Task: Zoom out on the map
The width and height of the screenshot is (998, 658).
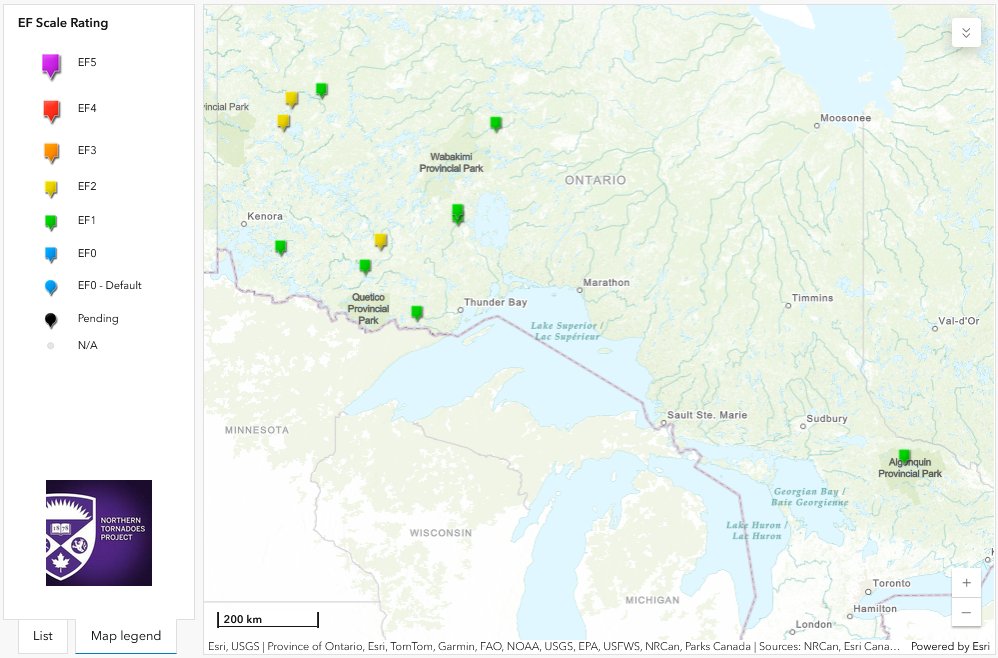Action: [x=966, y=612]
